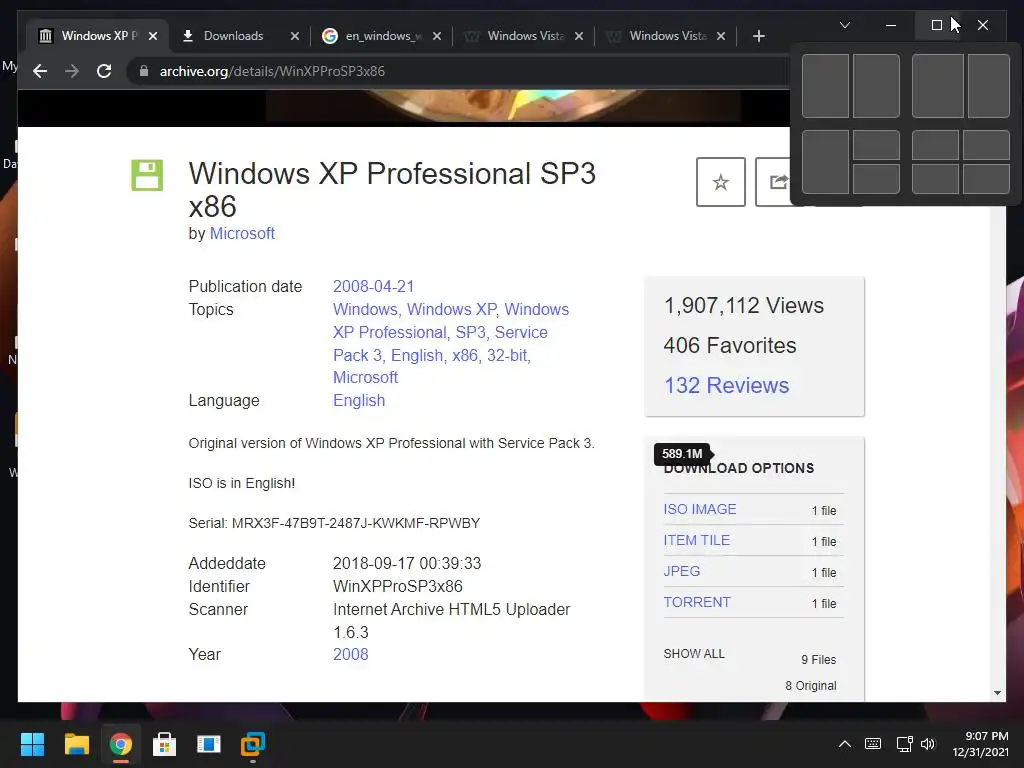Screen dimensions: 1024x768
Task: Open publication date 2008-04-21 link
Action: (x=374, y=286)
